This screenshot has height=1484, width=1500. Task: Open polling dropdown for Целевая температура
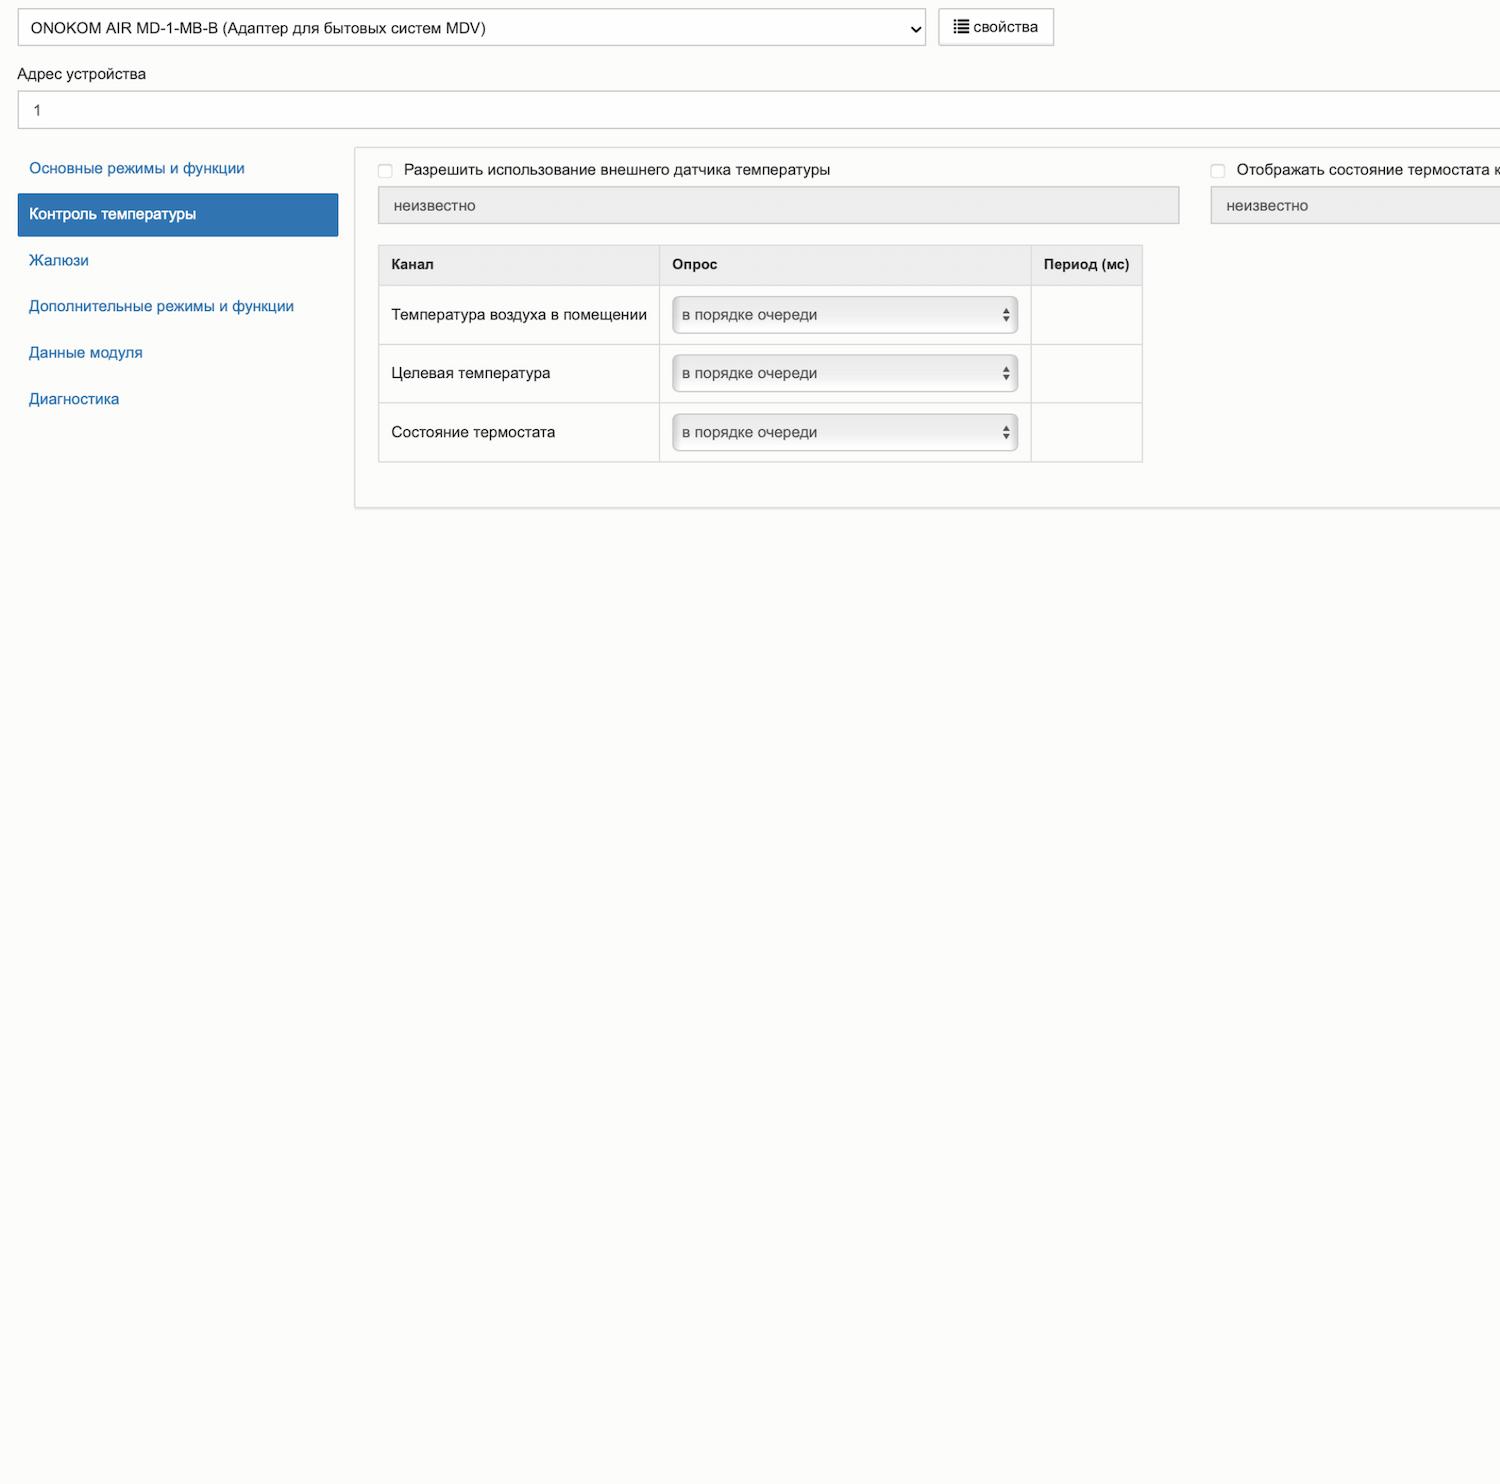click(x=845, y=373)
